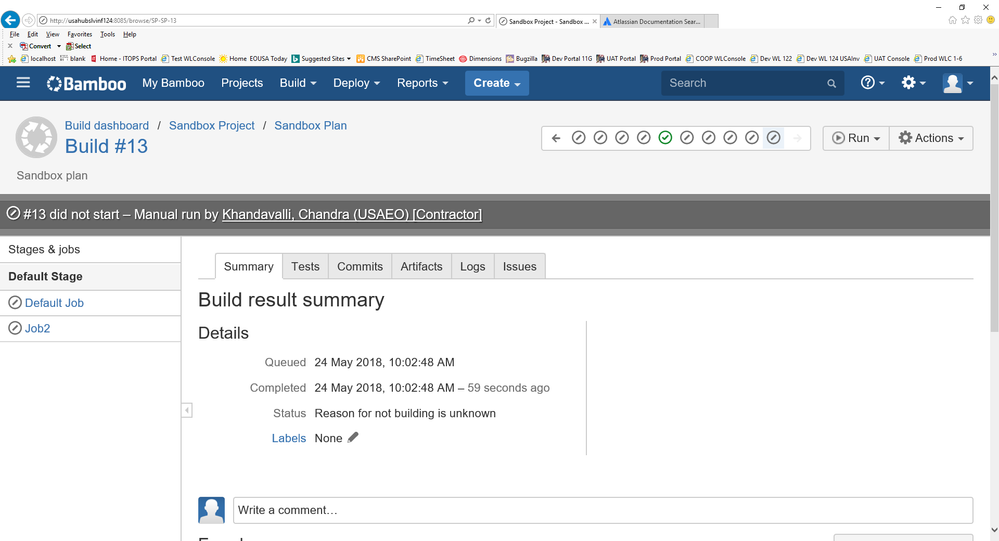The width and height of the screenshot is (999, 541).
Task: Go to previous builds with left arrow
Action: point(556,138)
